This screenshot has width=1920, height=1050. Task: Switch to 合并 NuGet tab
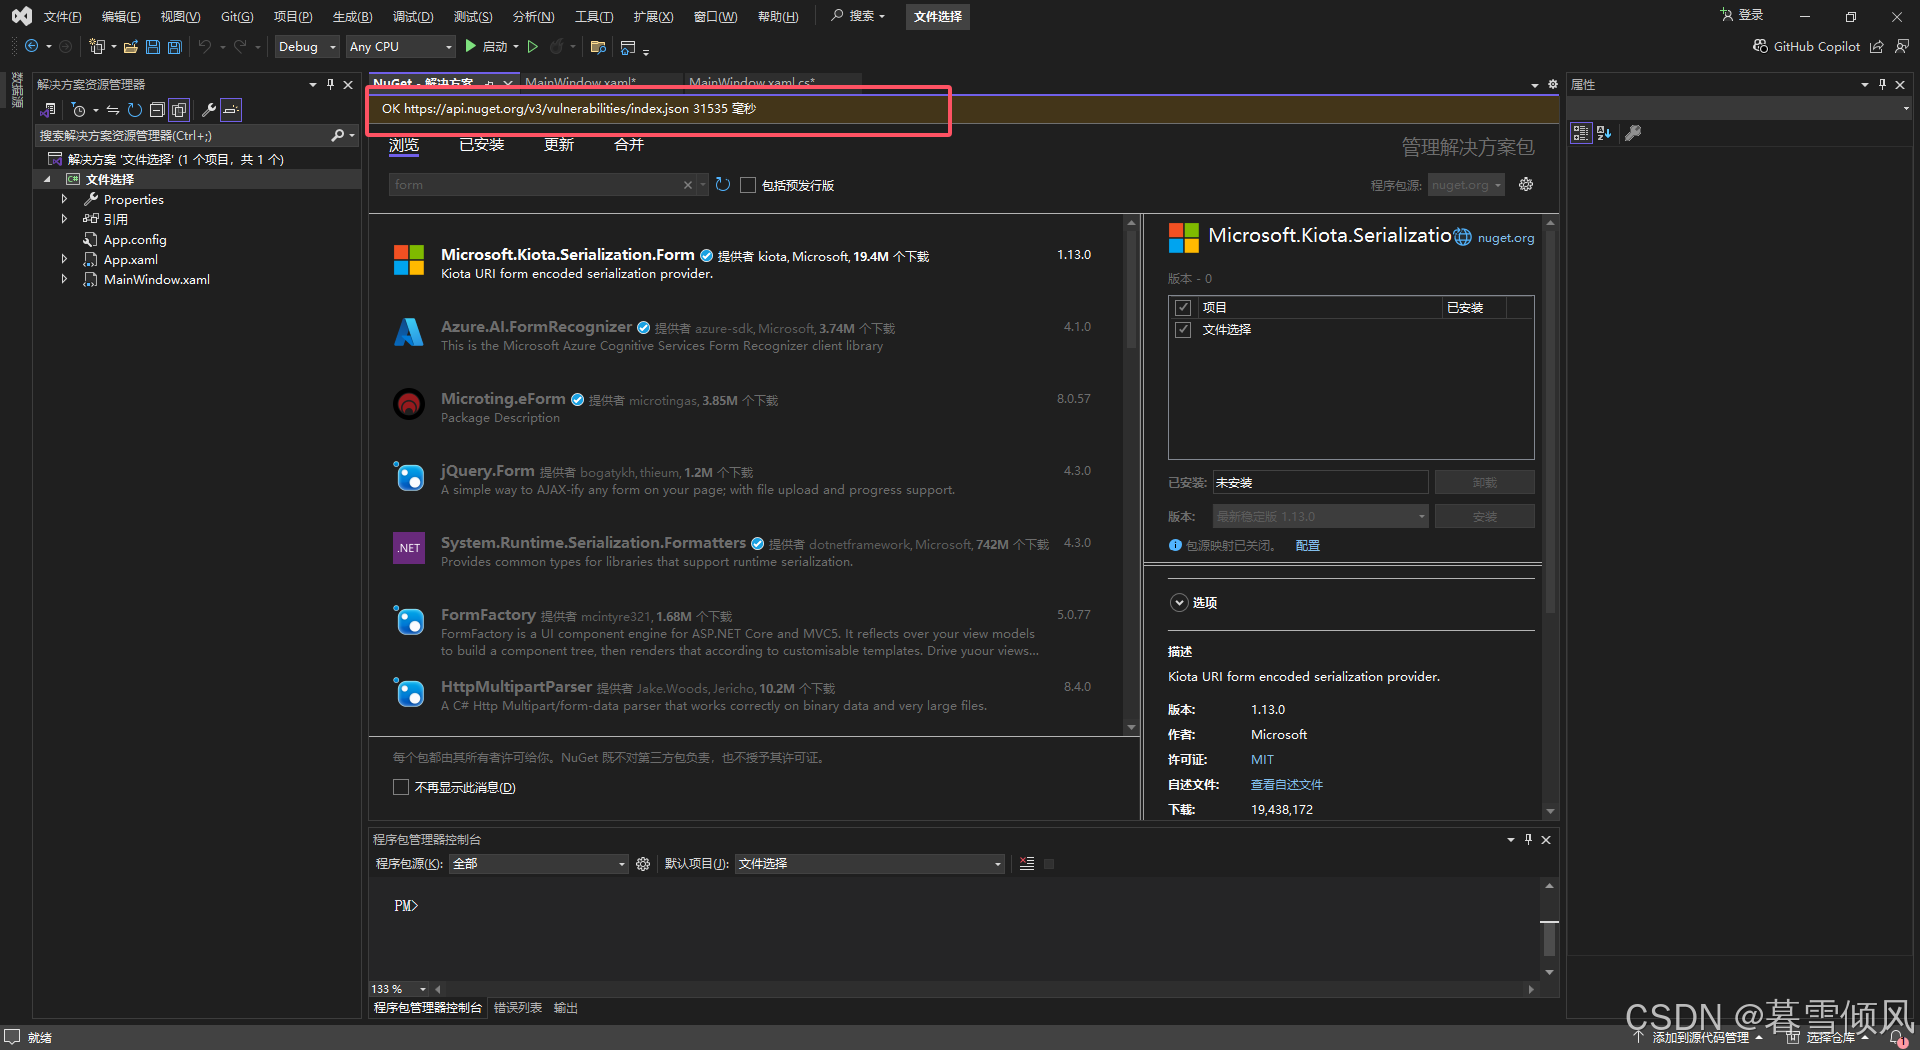pyautogui.click(x=629, y=145)
